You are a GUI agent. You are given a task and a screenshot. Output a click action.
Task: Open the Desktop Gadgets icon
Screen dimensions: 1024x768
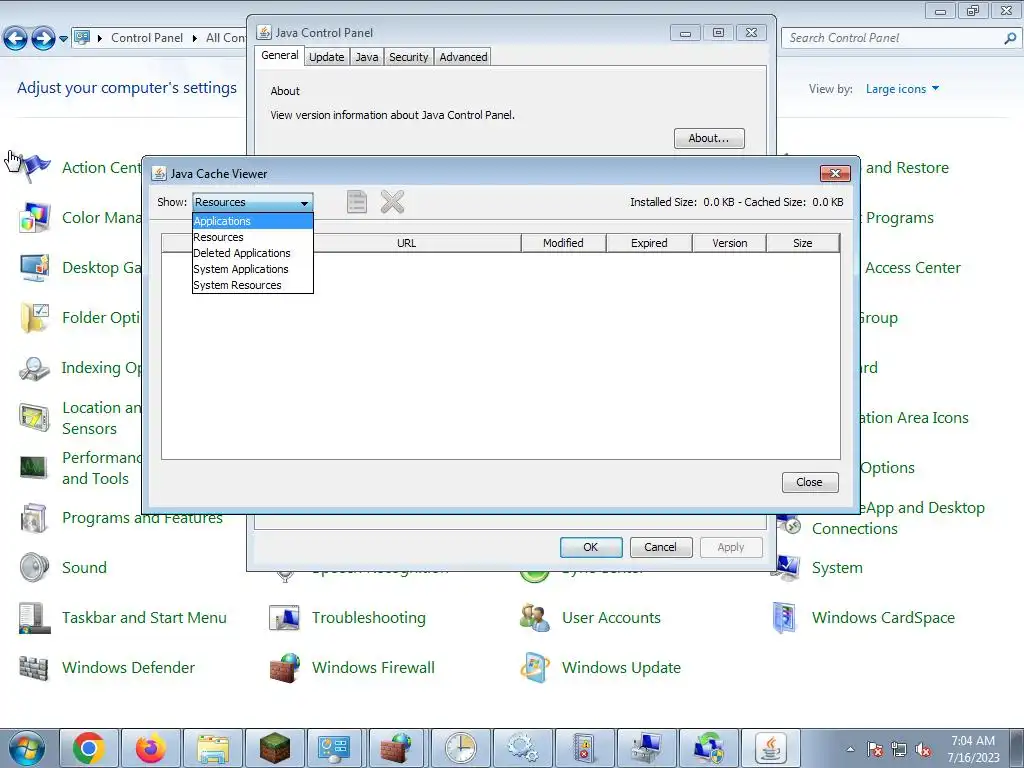pyautogui.click(x=34, y=268)
